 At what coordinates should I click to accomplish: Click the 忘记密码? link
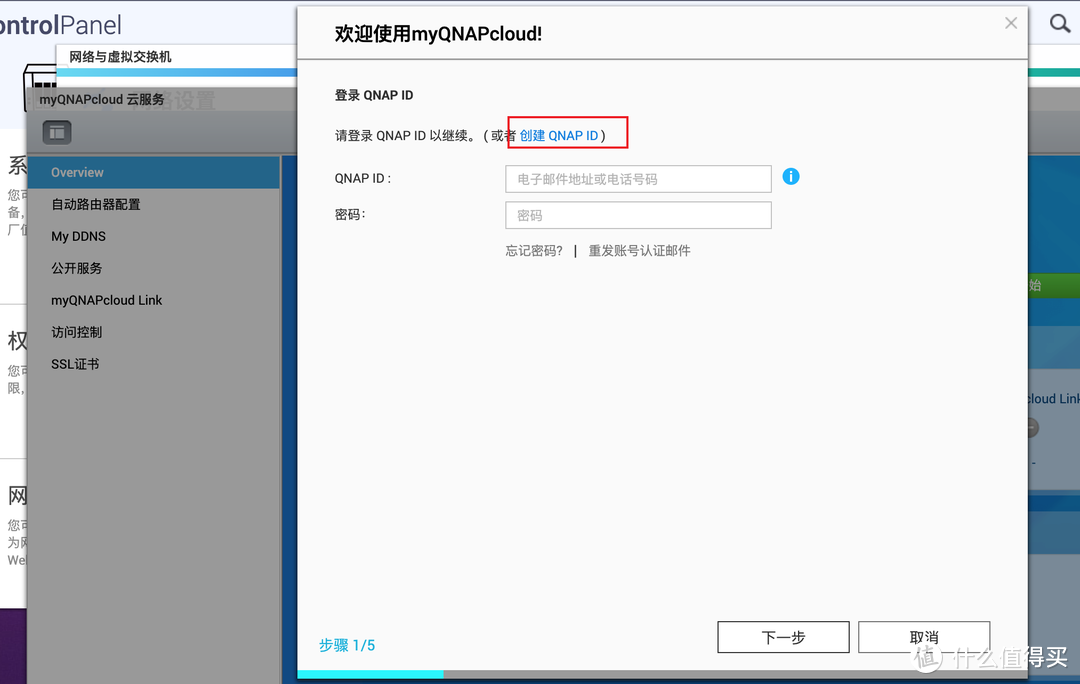(534, 251)
